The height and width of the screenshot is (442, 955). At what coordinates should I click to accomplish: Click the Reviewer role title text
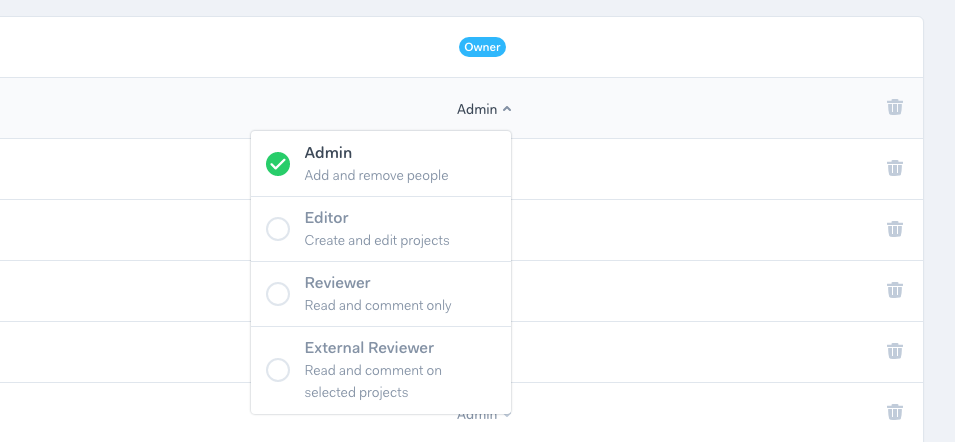tap(337, 282)
